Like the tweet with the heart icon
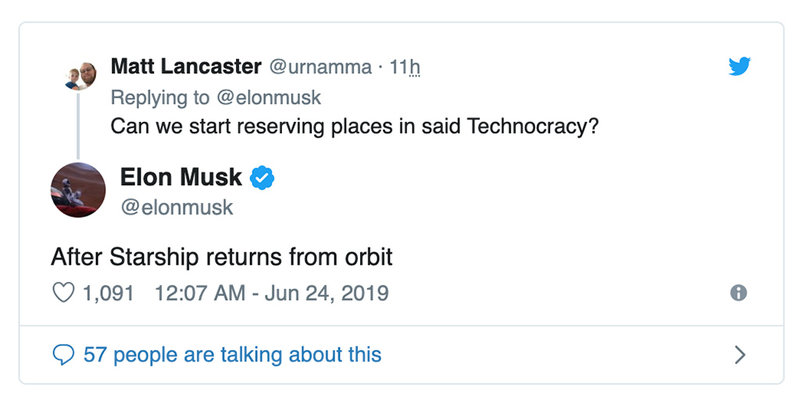 (63, 293)
